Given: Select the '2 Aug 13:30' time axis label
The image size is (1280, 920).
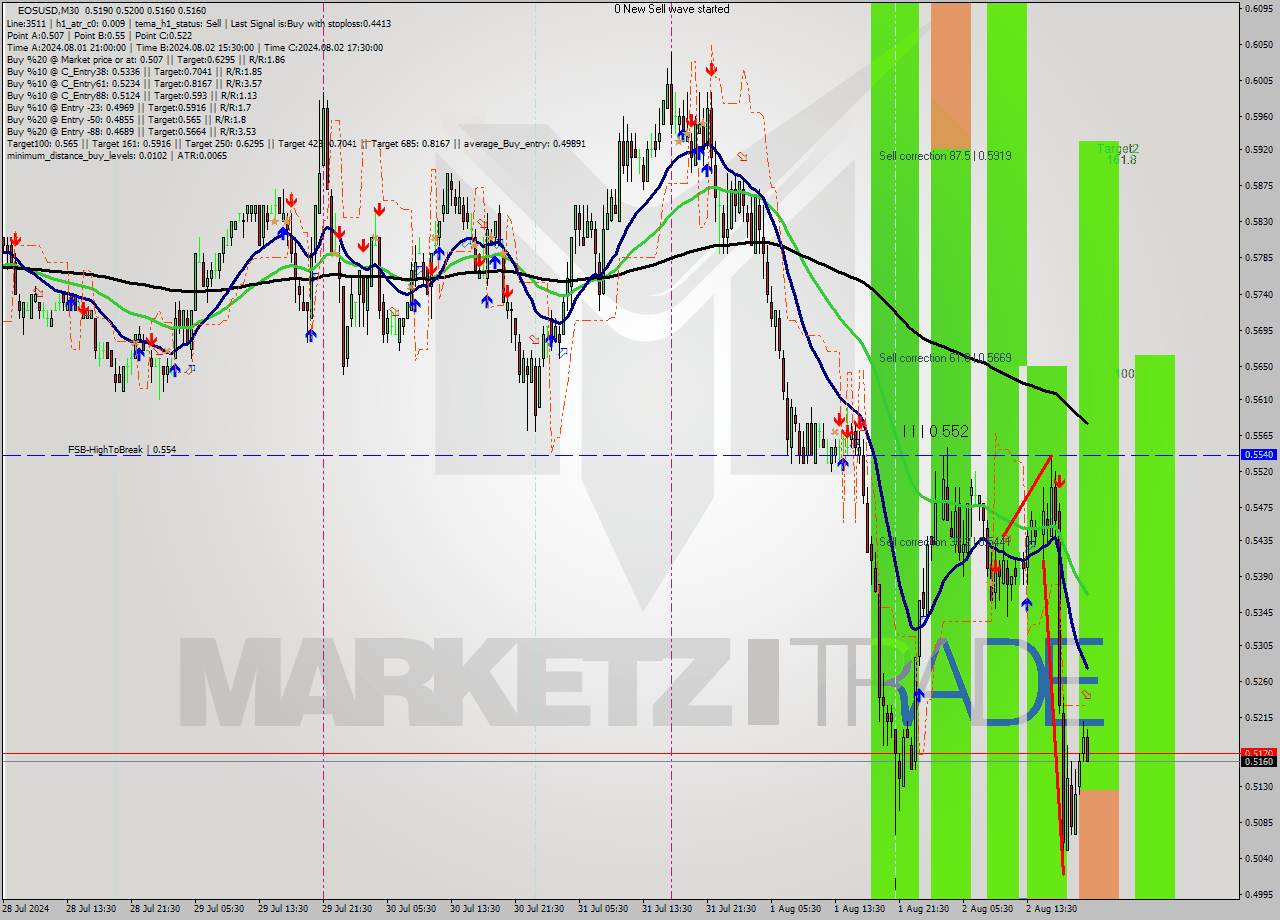Looking at the screenshot, I should (1051, 909).
